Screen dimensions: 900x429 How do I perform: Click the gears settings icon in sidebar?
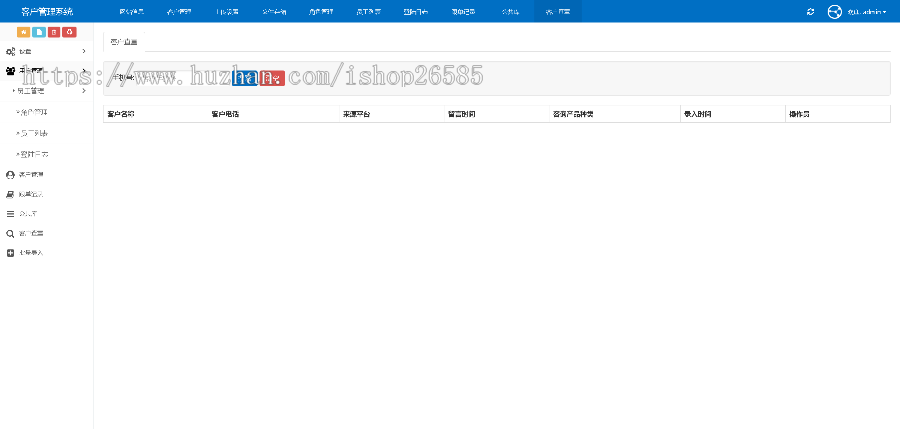click(x=10, y=52)
